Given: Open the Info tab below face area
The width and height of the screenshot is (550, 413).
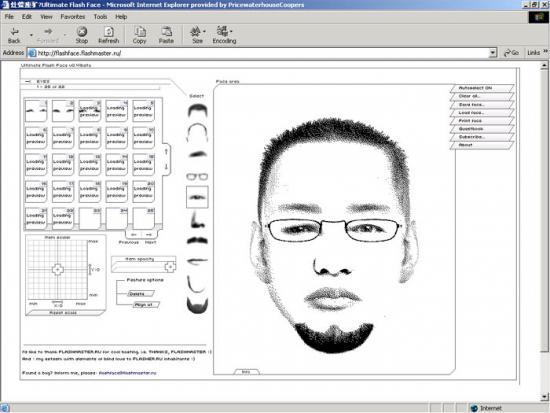Looking at the screenshot, I should (x=246, y=372).
